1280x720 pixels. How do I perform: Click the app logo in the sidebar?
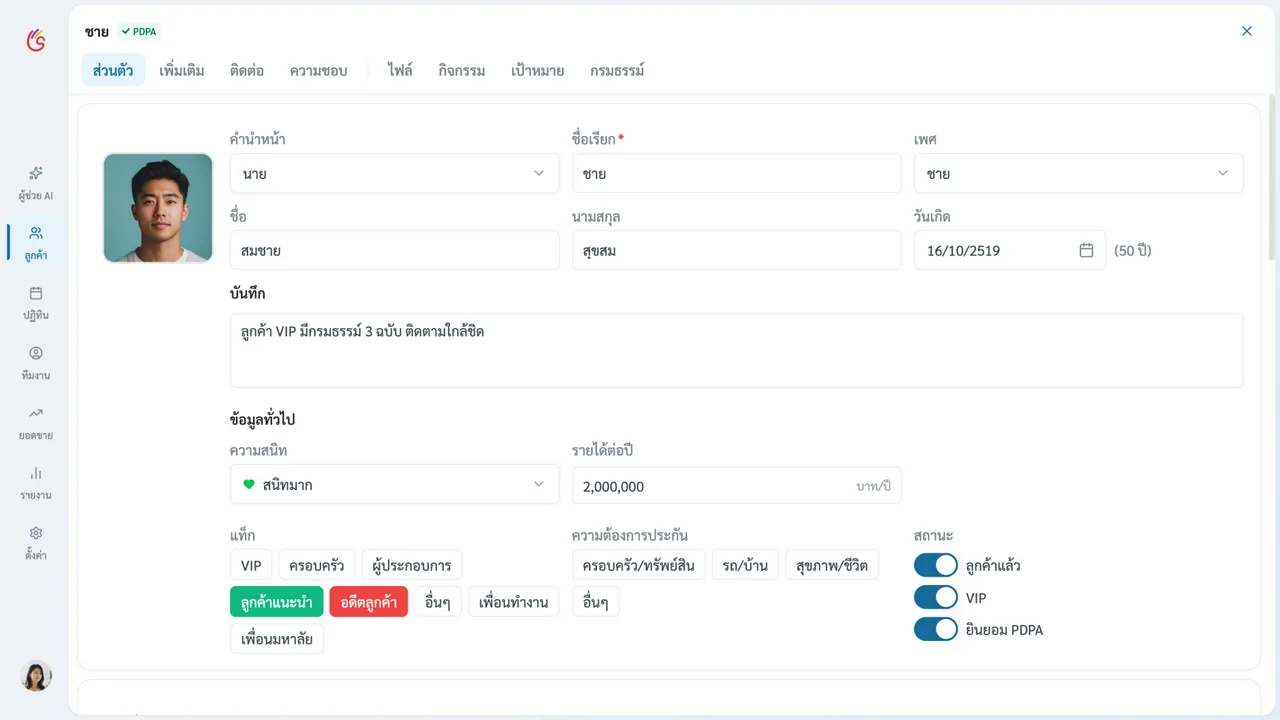pos(36,40)
